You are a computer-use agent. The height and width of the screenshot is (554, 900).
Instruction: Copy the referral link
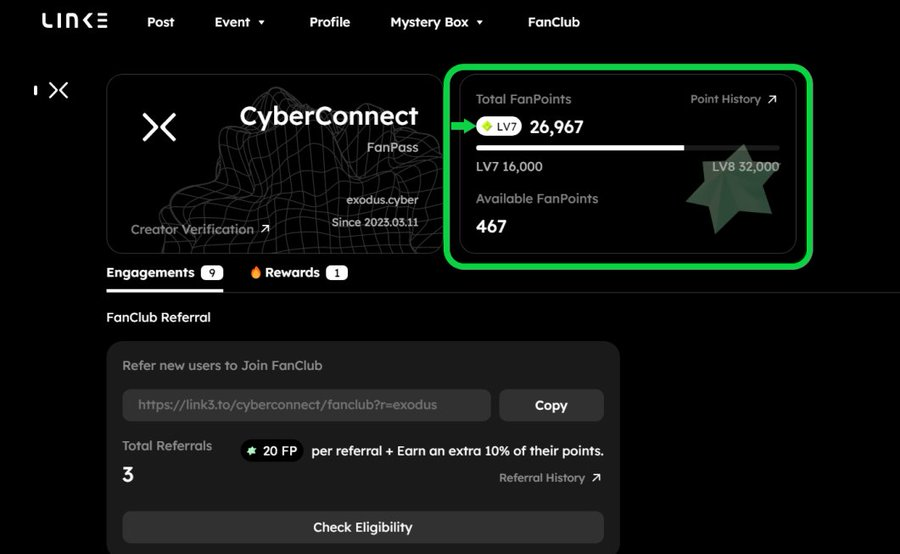[x=551, y=405]
